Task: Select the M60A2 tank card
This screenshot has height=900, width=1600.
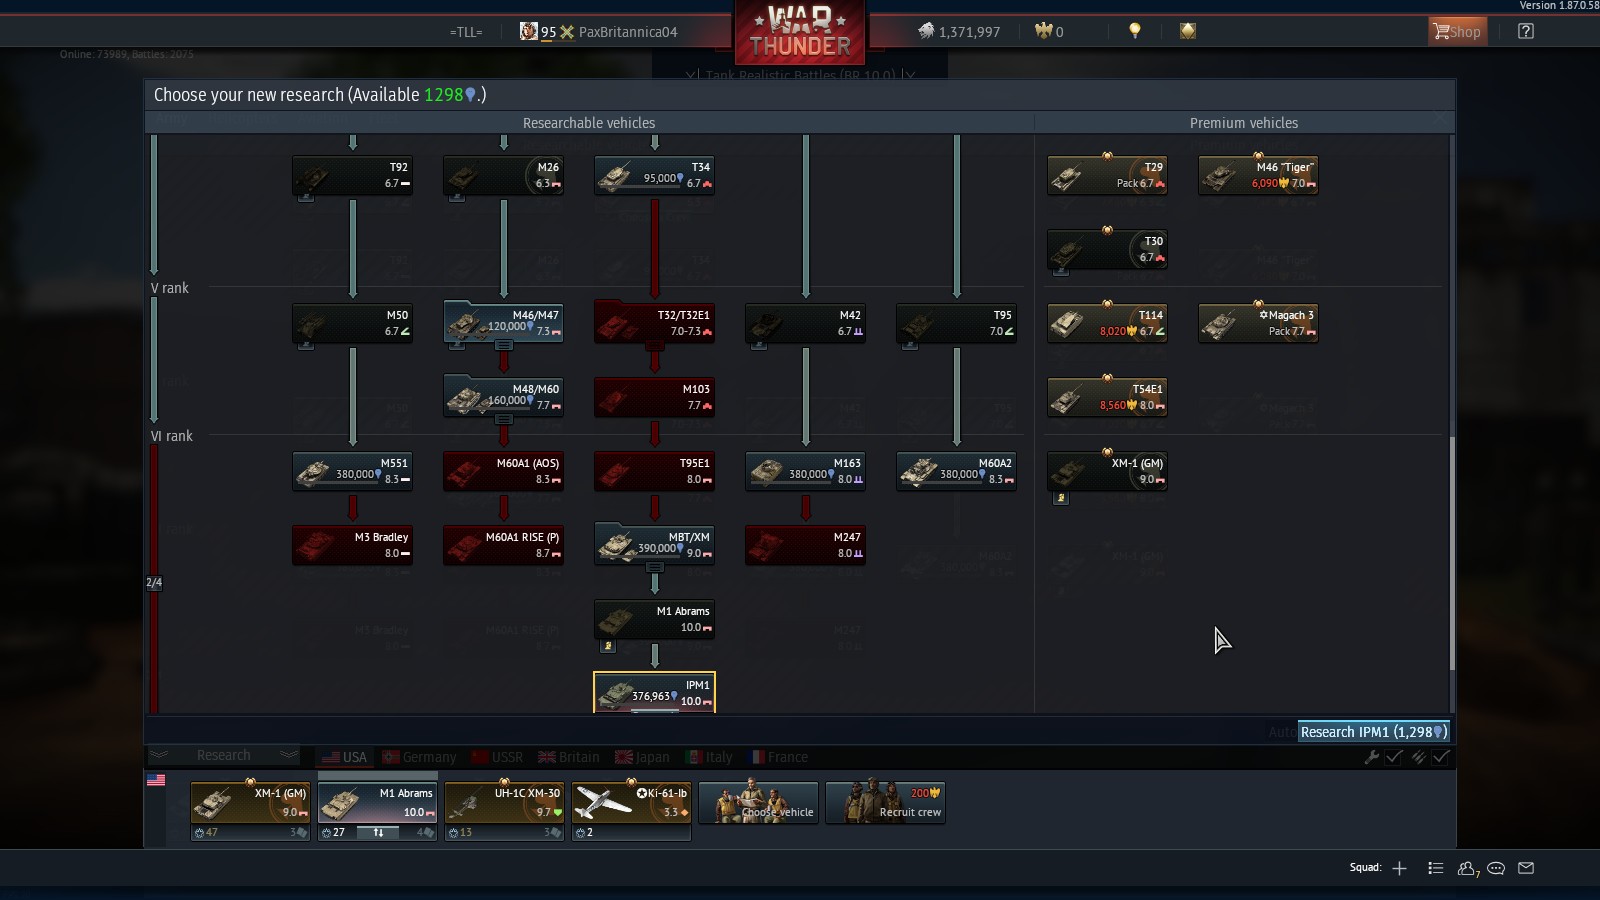Action: [x=957, y=472]
